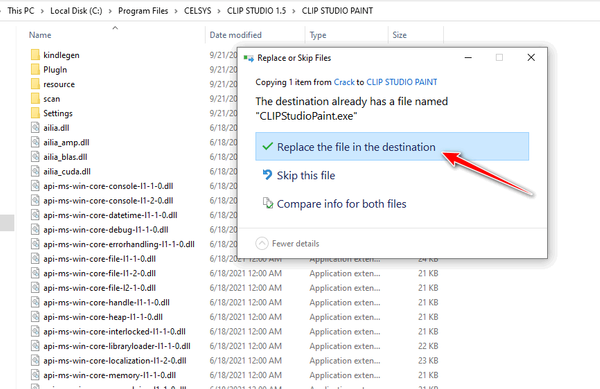The width and height of the screenshot is (600, 389).
Task: Go to Program Files breadcrumb
Action: click(143, 11)
